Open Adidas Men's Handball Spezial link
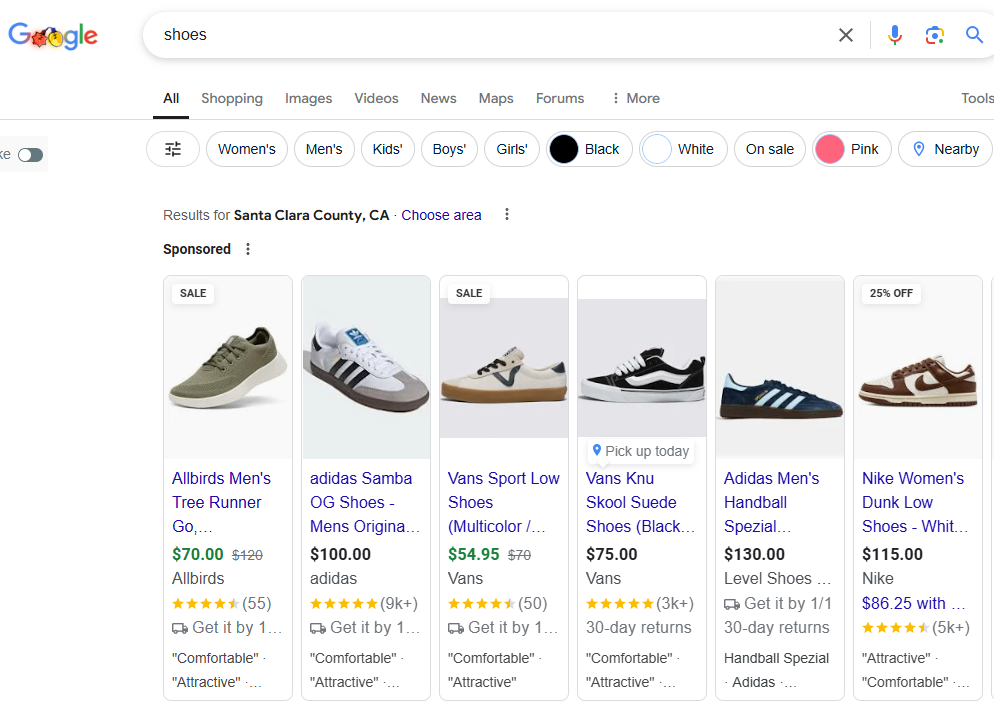 [771, 502]
